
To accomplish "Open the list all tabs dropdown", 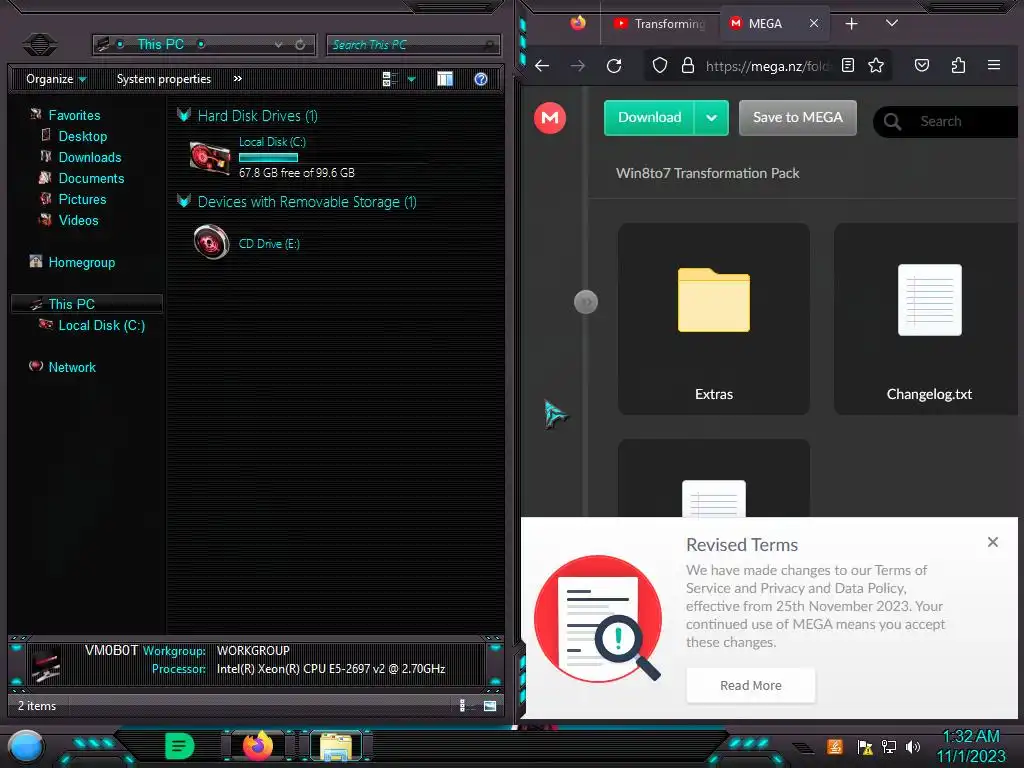I will click(x=891, y=23).
